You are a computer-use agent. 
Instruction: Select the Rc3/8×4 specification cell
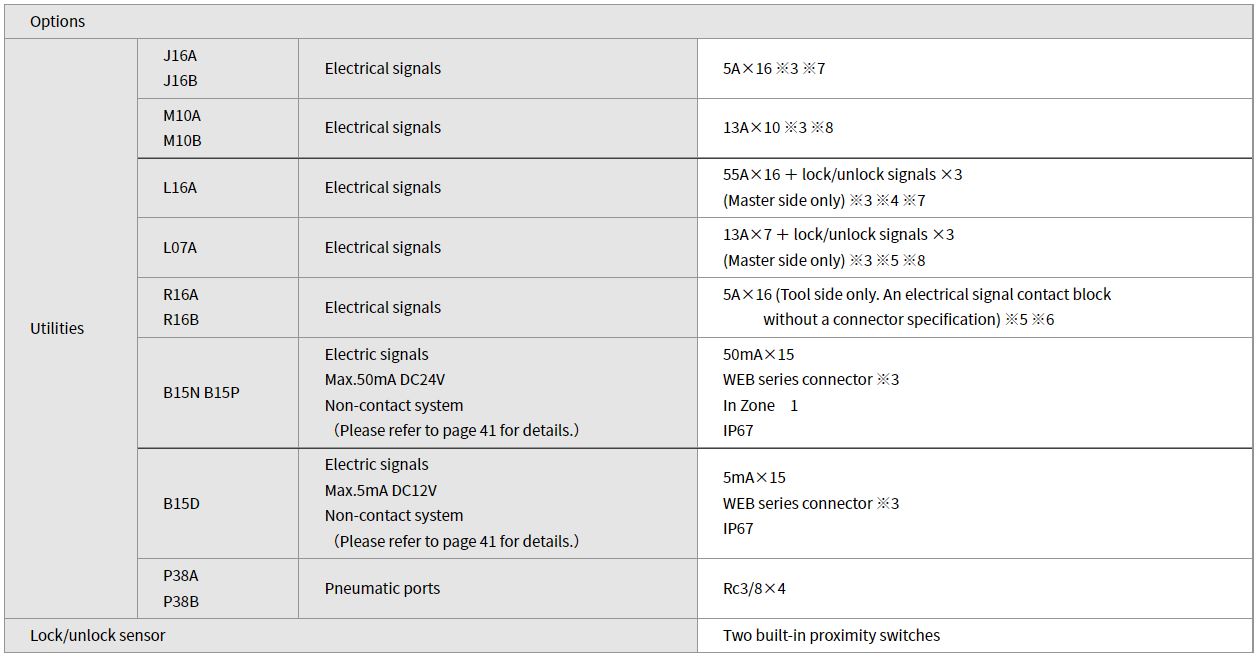coord(975,588)
